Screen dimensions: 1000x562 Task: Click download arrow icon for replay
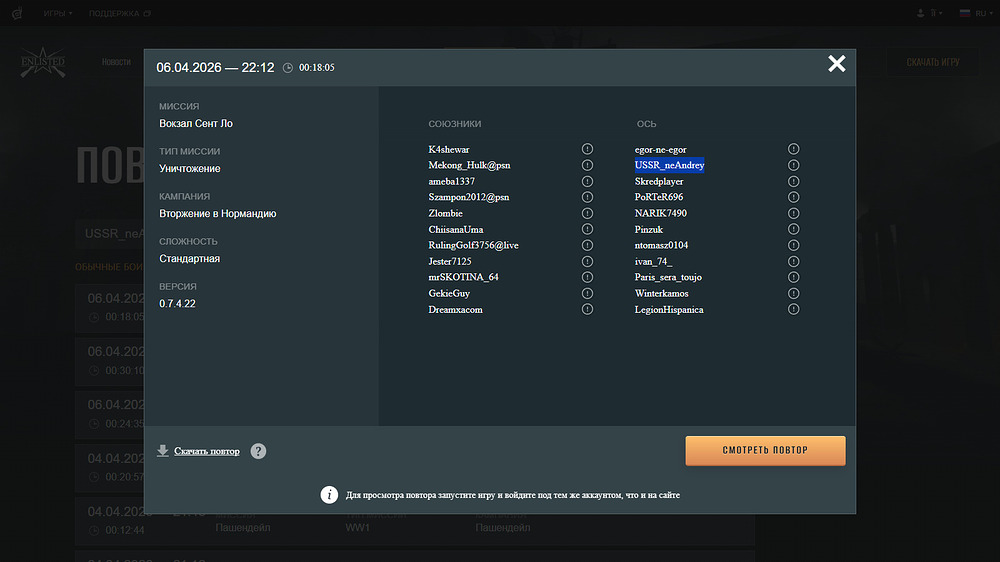(163, 451)
